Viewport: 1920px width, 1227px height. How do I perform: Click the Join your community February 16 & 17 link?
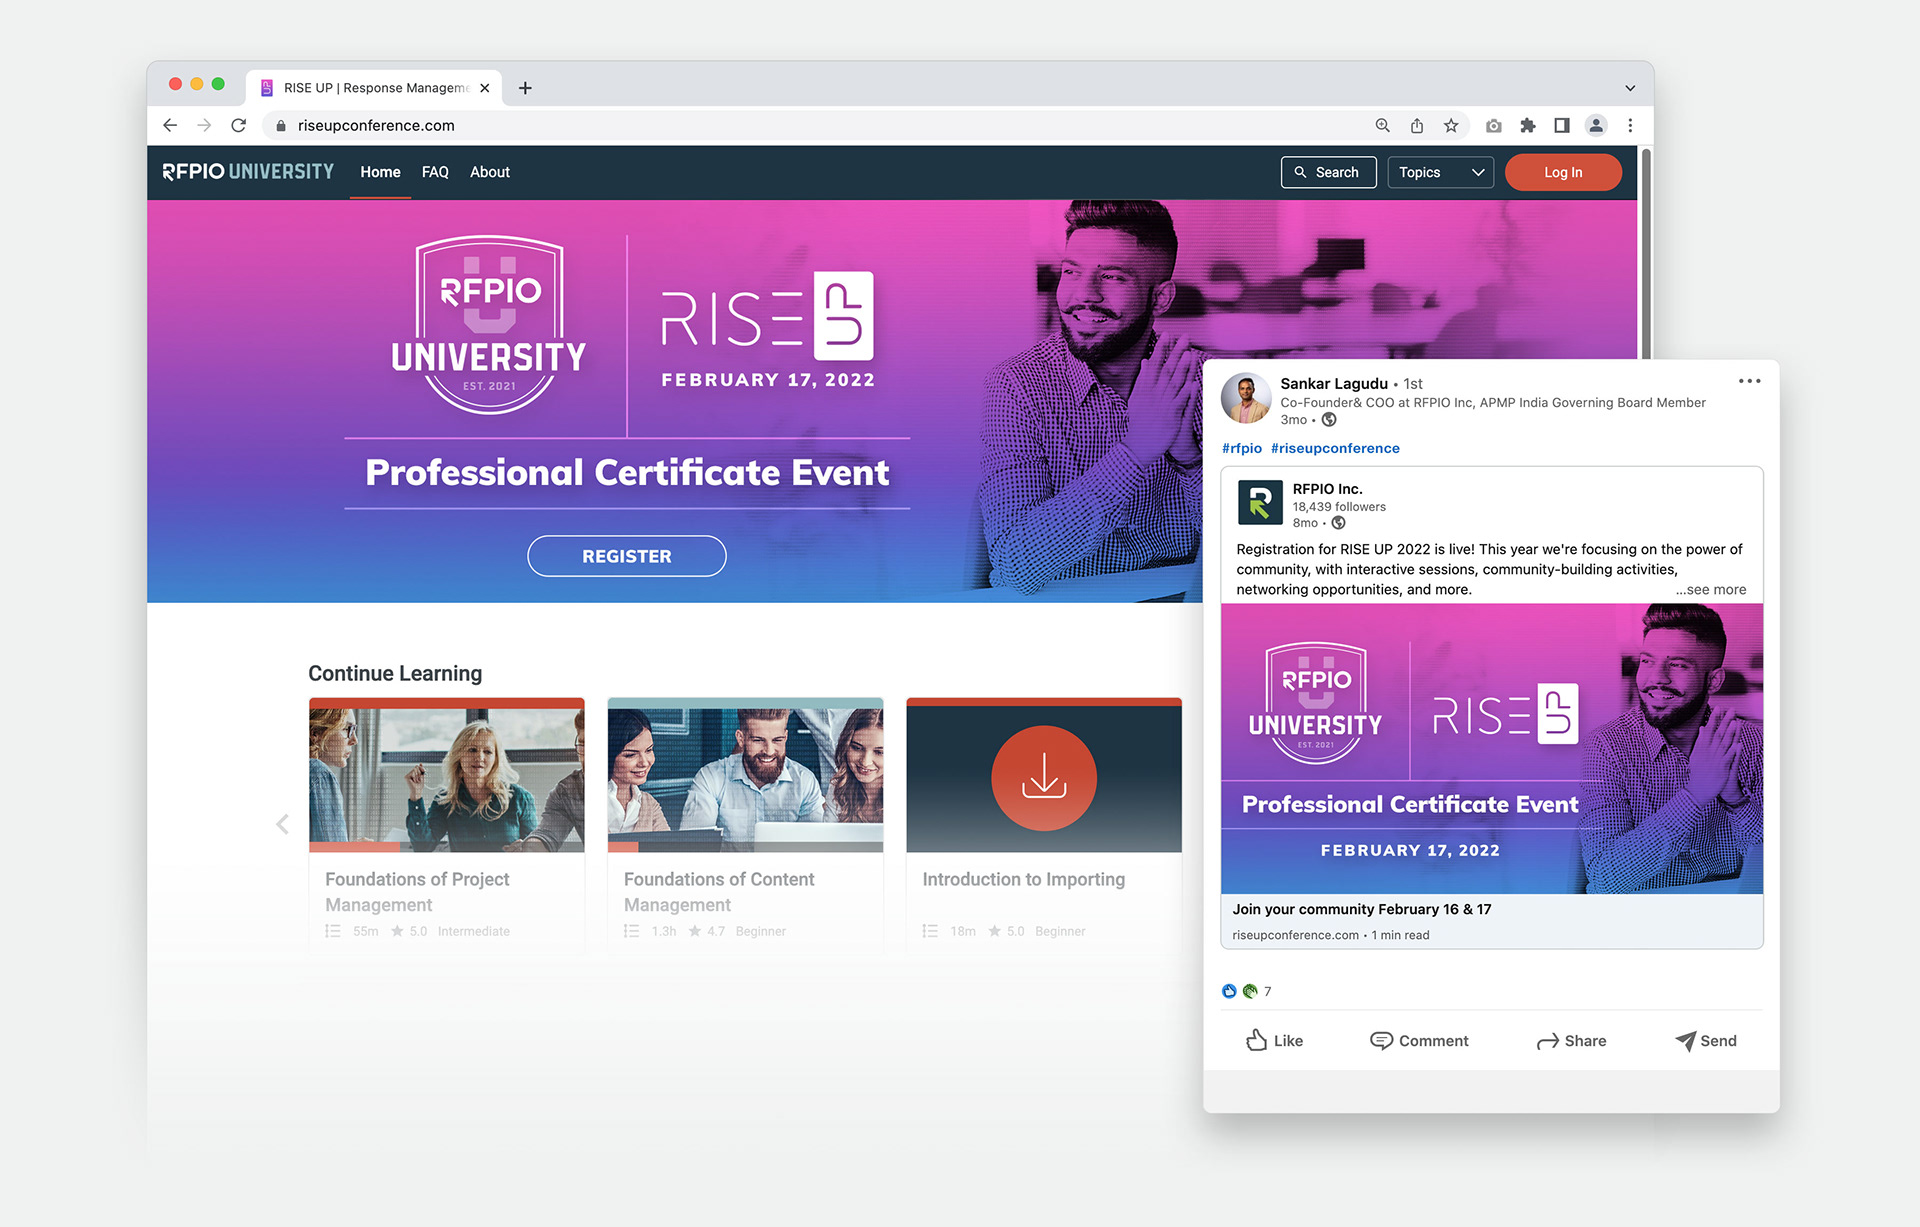(x=1361, y=909)
